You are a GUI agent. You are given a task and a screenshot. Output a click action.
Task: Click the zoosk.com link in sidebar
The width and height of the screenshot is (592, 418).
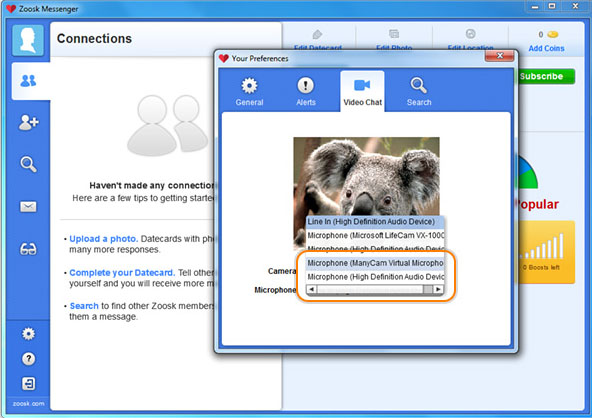click(28, 404)
